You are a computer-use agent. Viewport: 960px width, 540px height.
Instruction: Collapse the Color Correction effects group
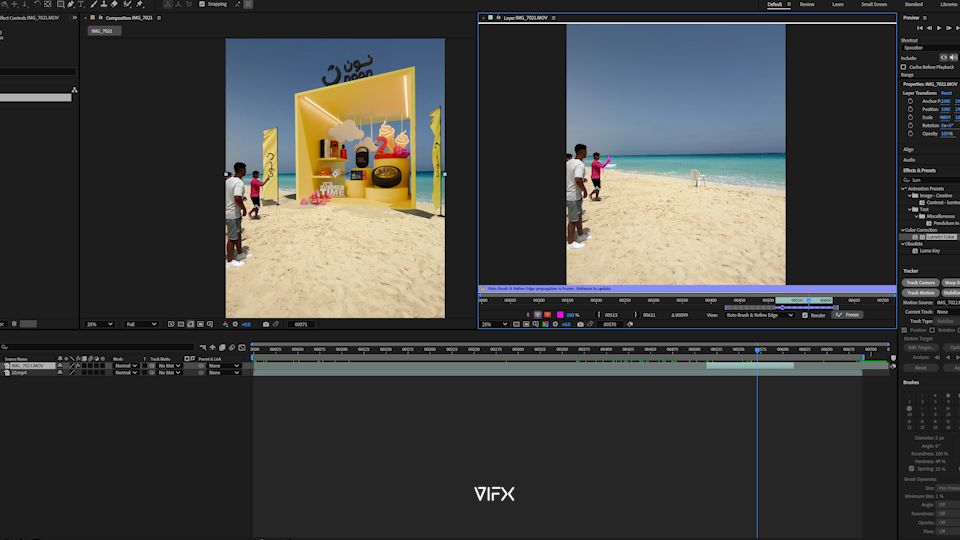[902, 230]
